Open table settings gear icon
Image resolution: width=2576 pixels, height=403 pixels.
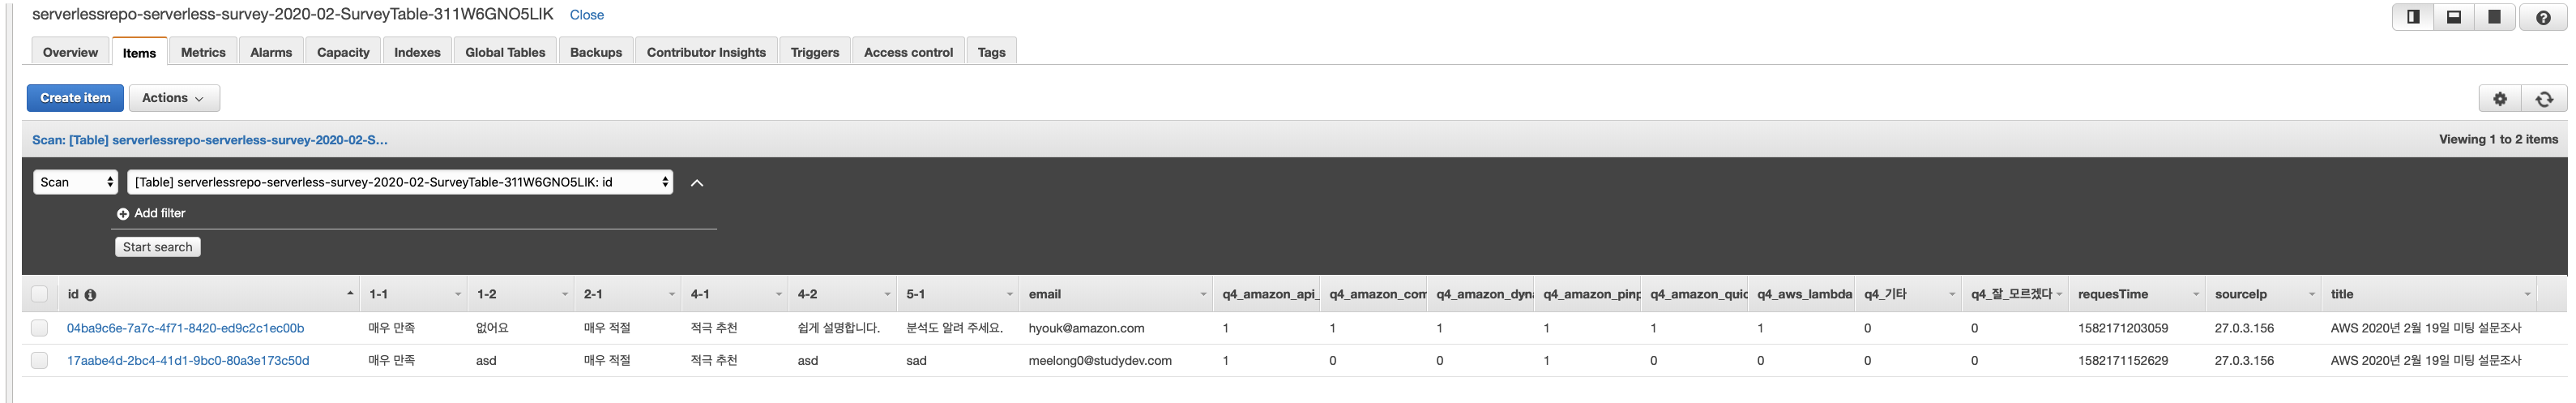(x=2499, y=98)
